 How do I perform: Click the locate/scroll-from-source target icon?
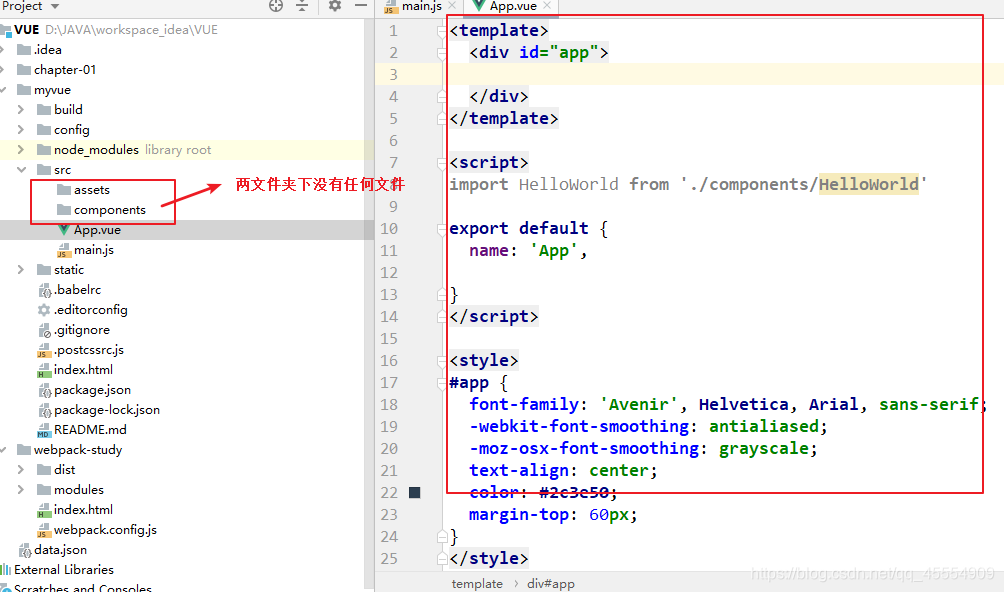[276, 6]
